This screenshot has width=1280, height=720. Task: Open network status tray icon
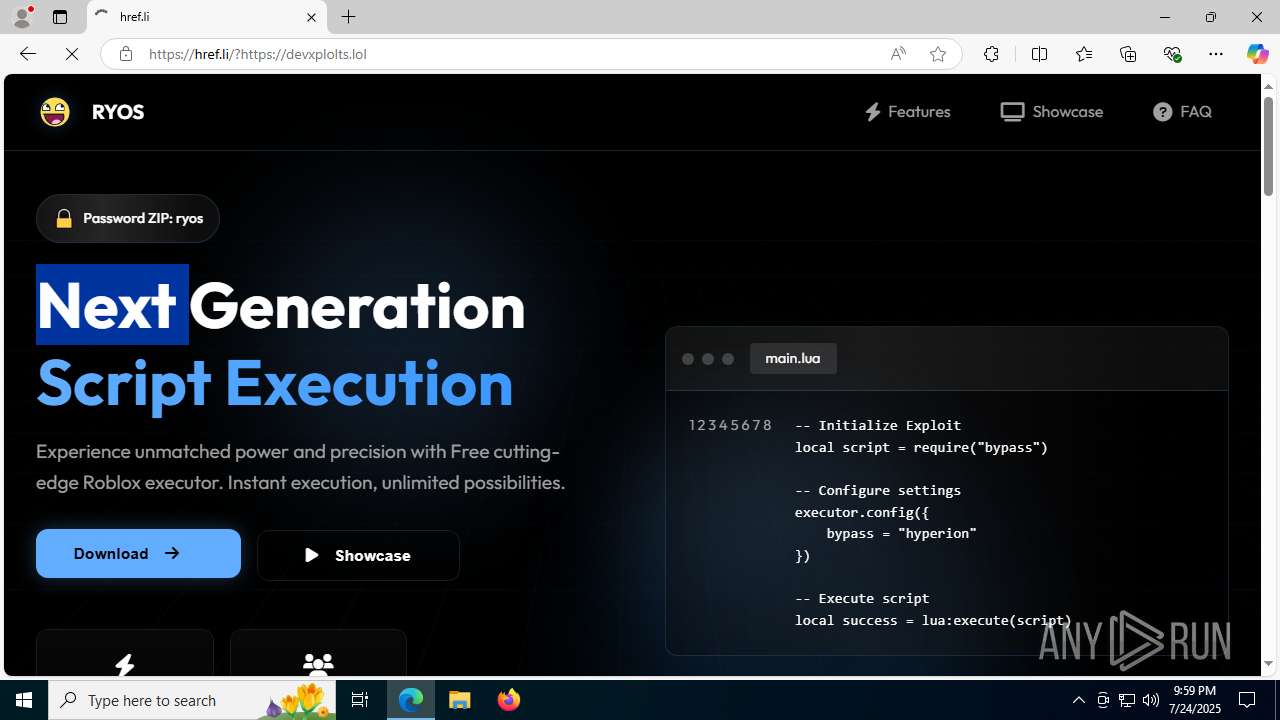[1127, 700]
